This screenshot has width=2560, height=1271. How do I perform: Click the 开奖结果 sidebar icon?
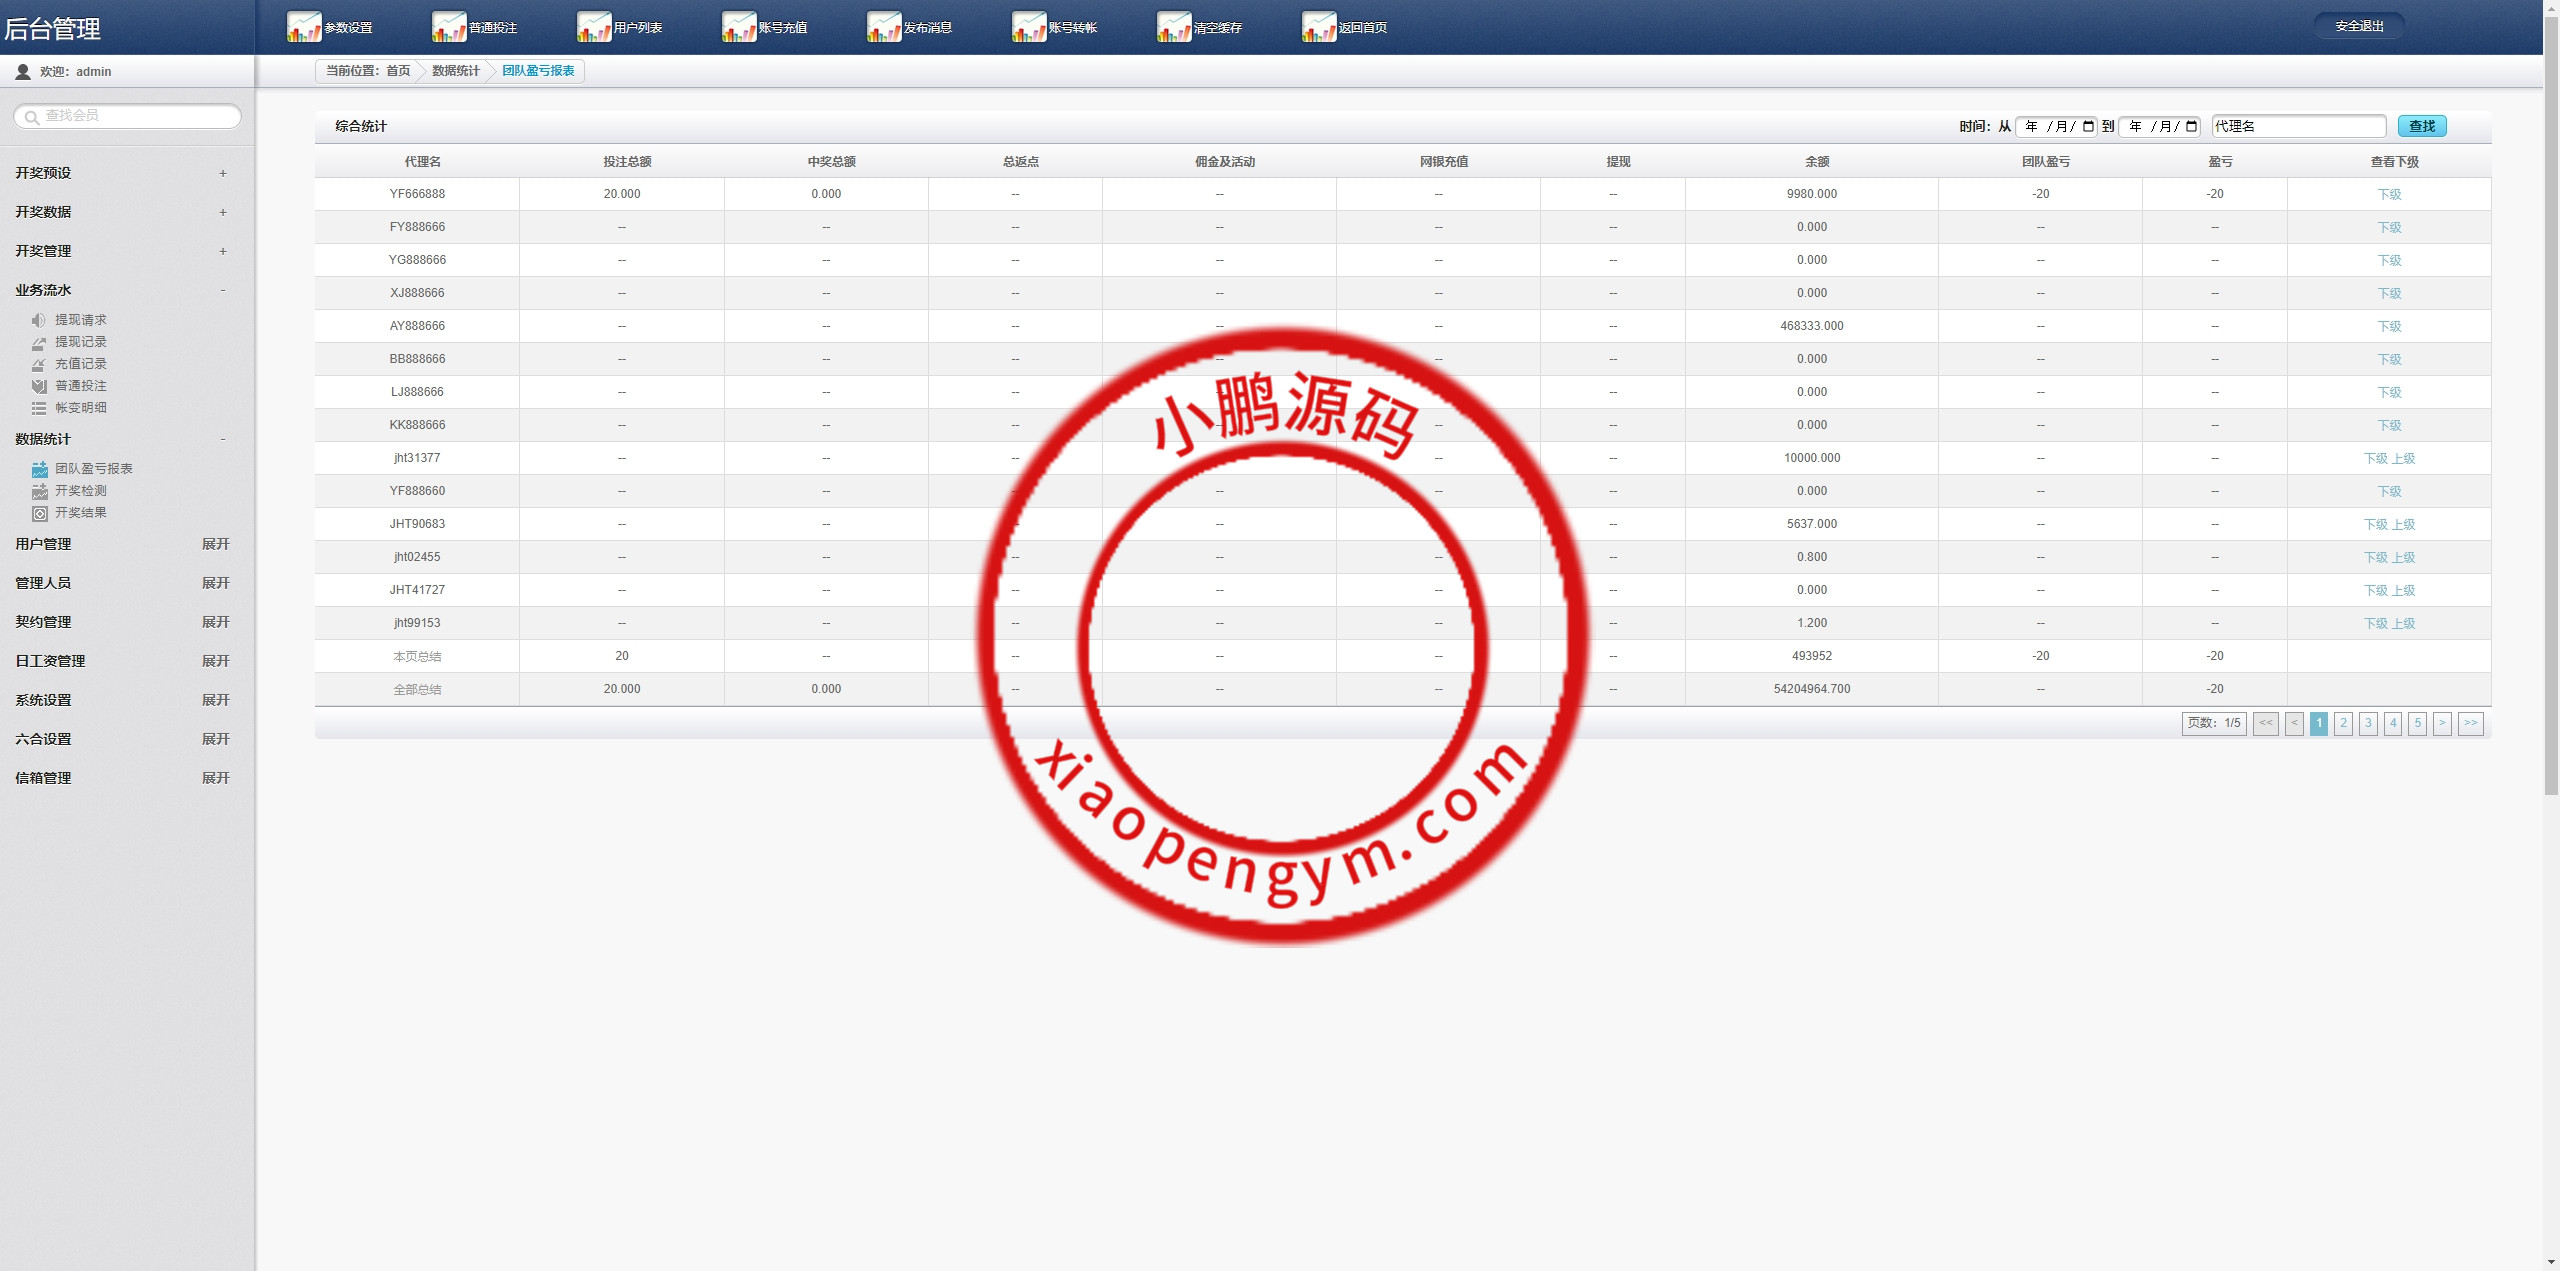[x=40, y=513]
